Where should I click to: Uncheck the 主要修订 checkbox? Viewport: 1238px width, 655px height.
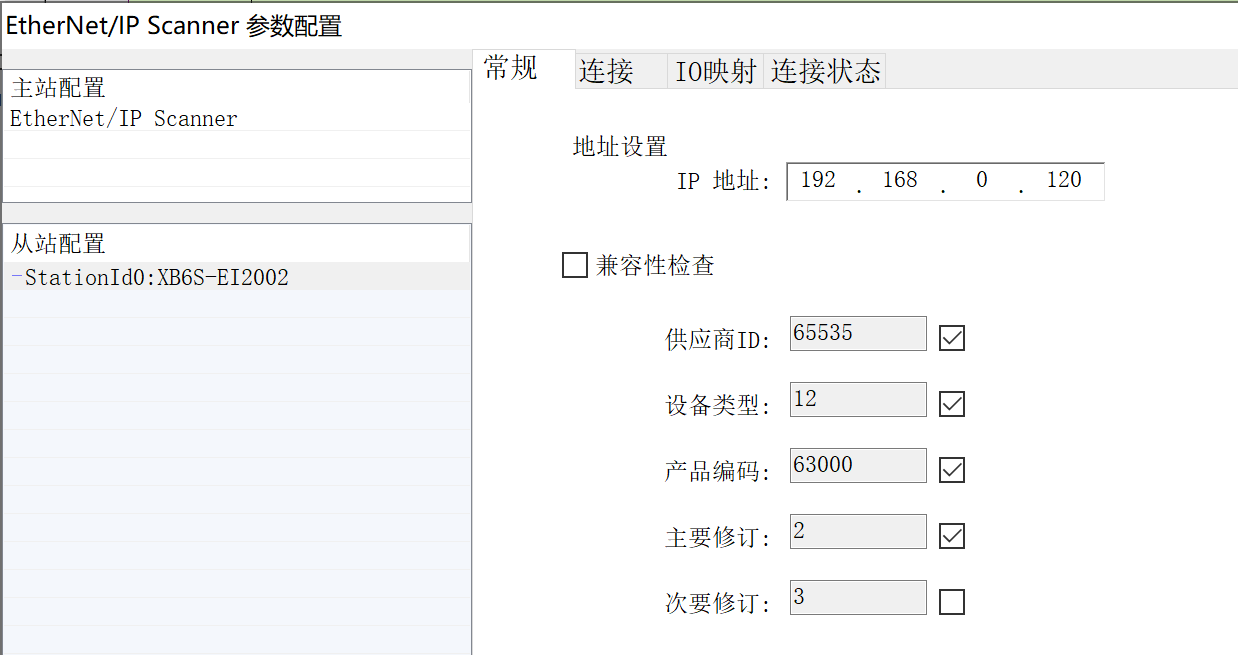pos(952,536)
